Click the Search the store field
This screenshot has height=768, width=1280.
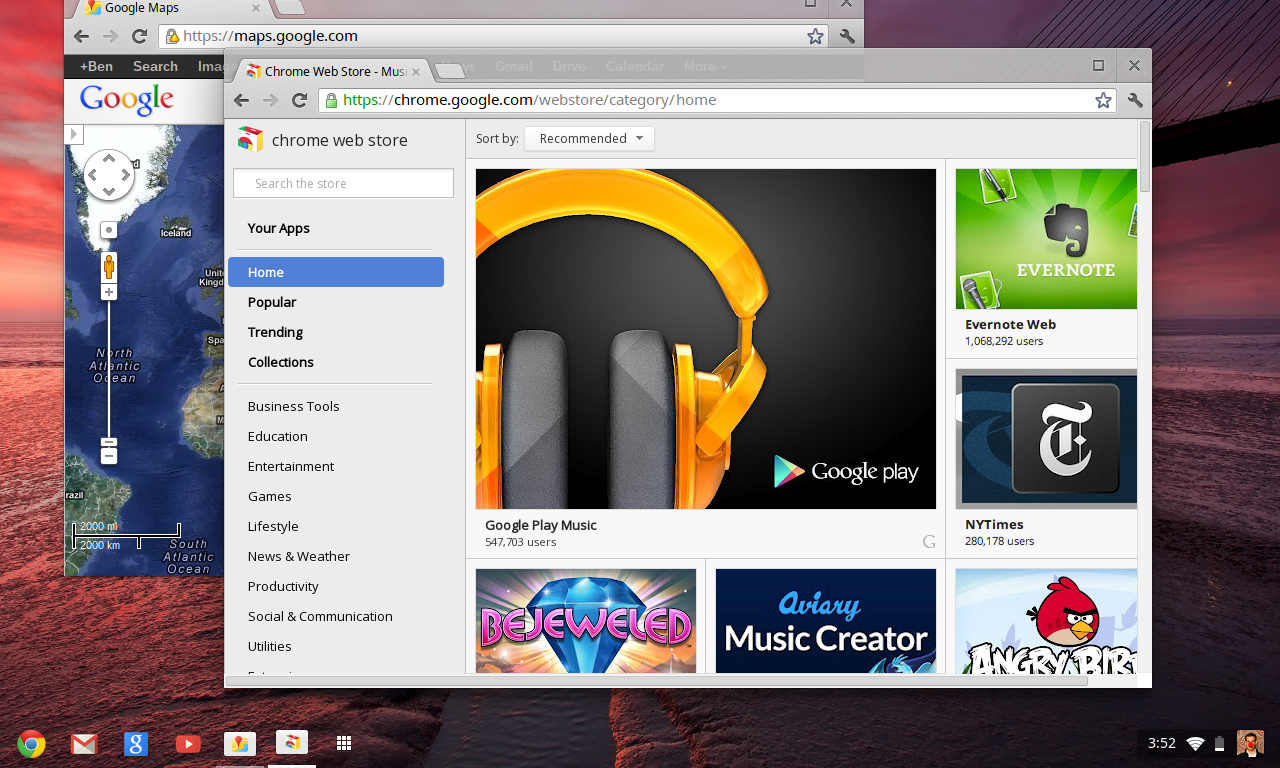(343, 183)
